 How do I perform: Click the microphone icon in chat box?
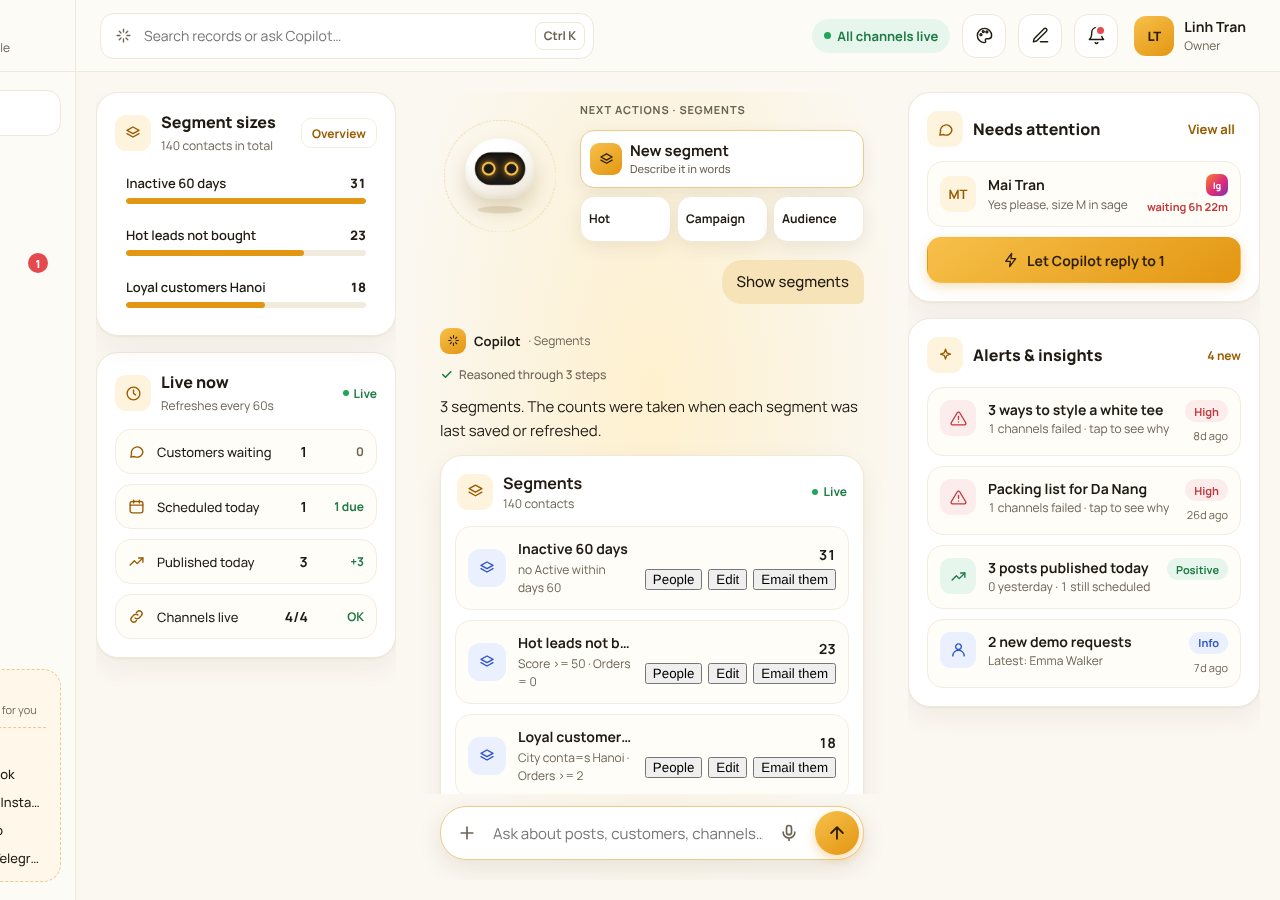click(789, 833)
